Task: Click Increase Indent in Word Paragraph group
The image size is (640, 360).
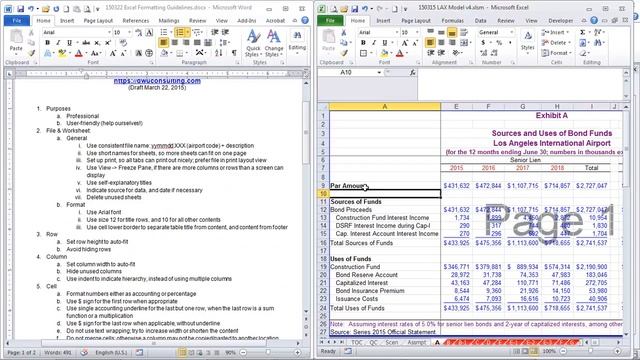Action: point(225,32)
